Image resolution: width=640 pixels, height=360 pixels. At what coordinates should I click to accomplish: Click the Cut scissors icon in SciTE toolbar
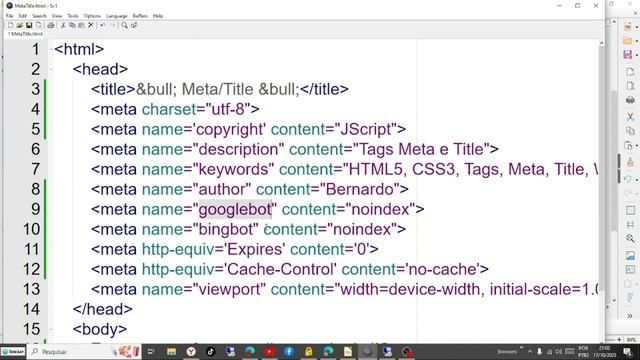coord(63,25)
